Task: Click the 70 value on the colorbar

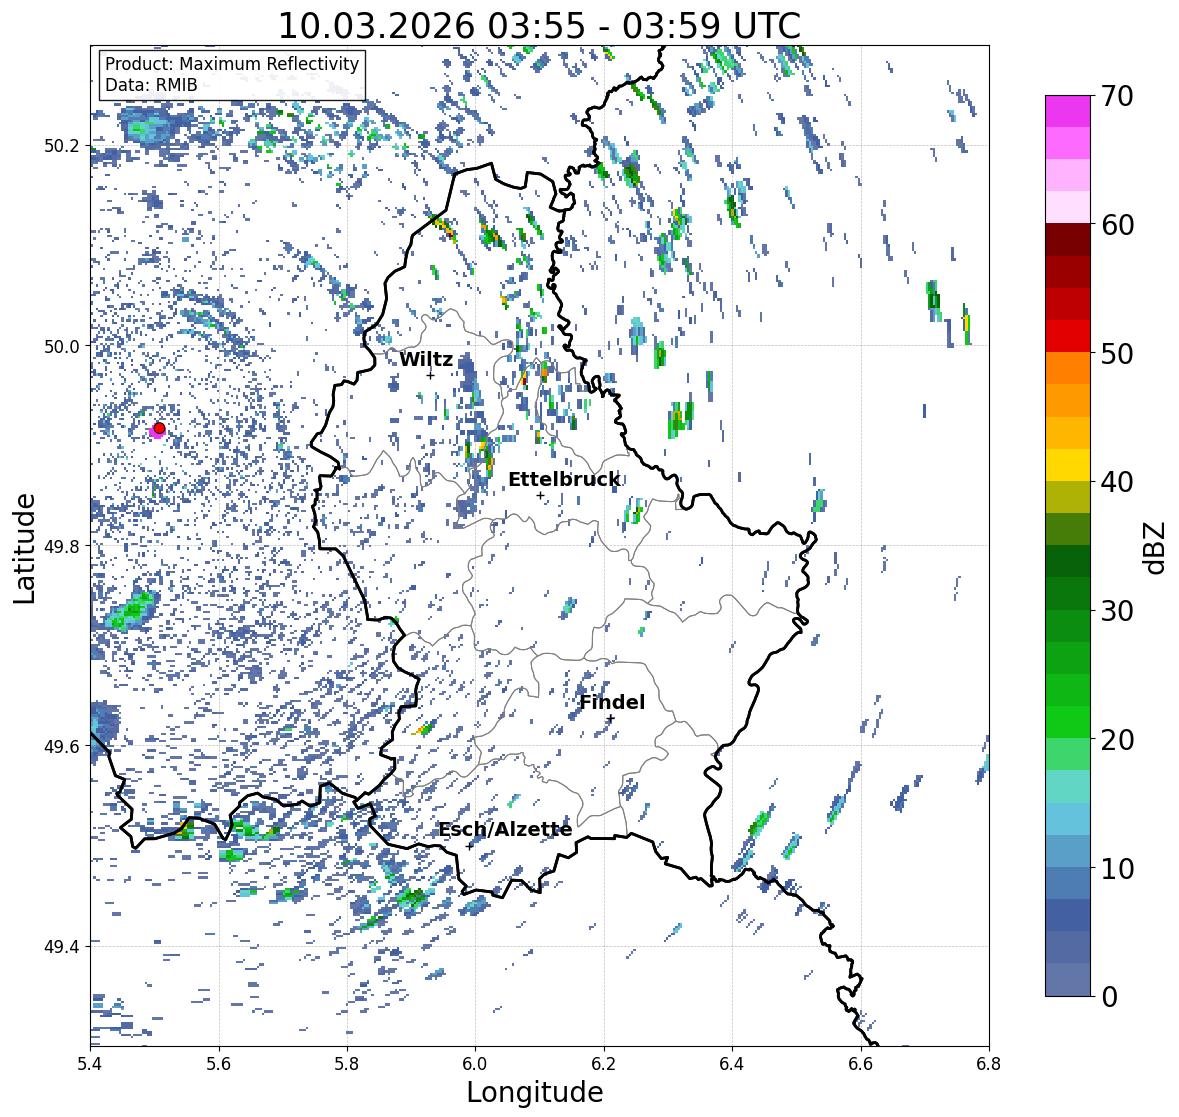Action: click(x=1117, y=96)
